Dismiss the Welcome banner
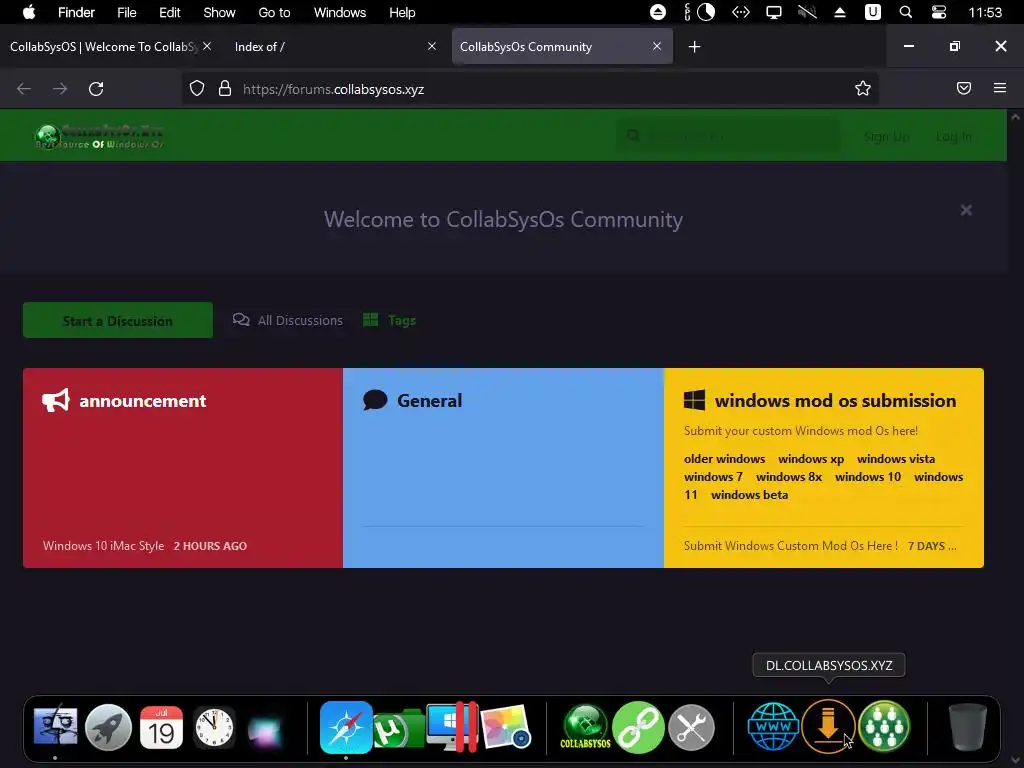Image resolution: width=1024 pixels, height=768 pixels. pyautogui.click(x=966, y=210)
